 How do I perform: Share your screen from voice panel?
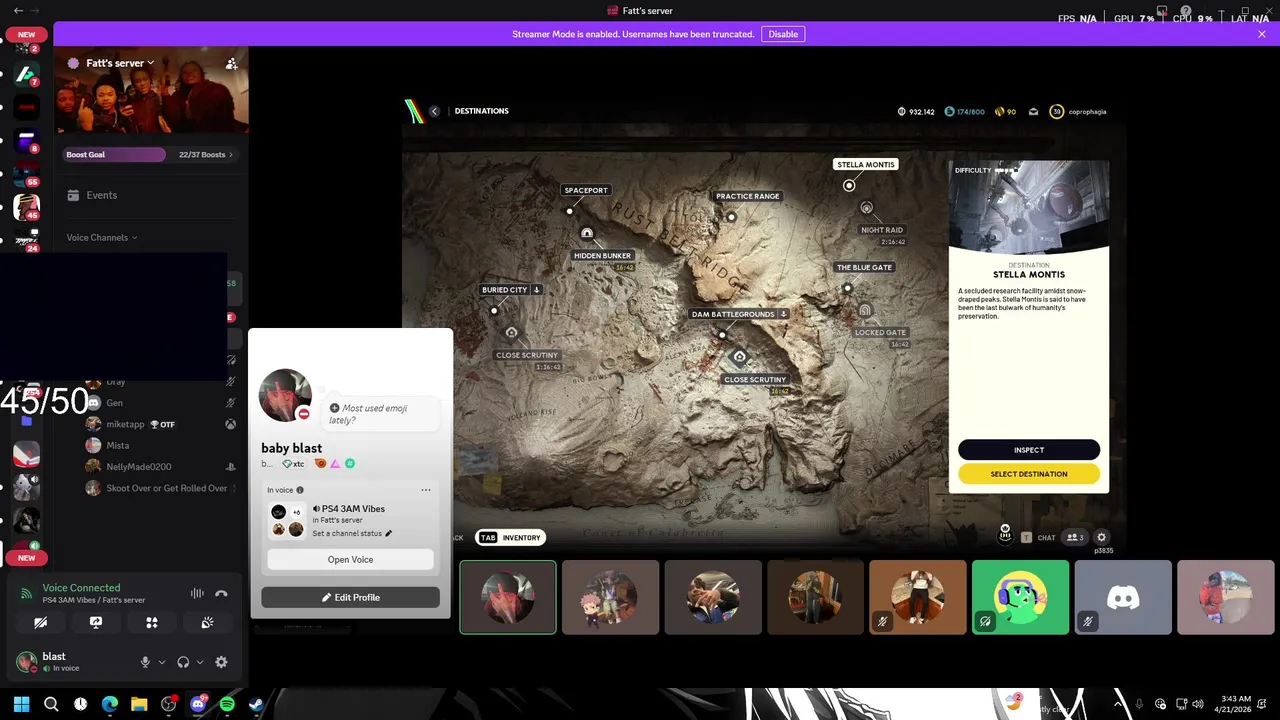(96, 622)
